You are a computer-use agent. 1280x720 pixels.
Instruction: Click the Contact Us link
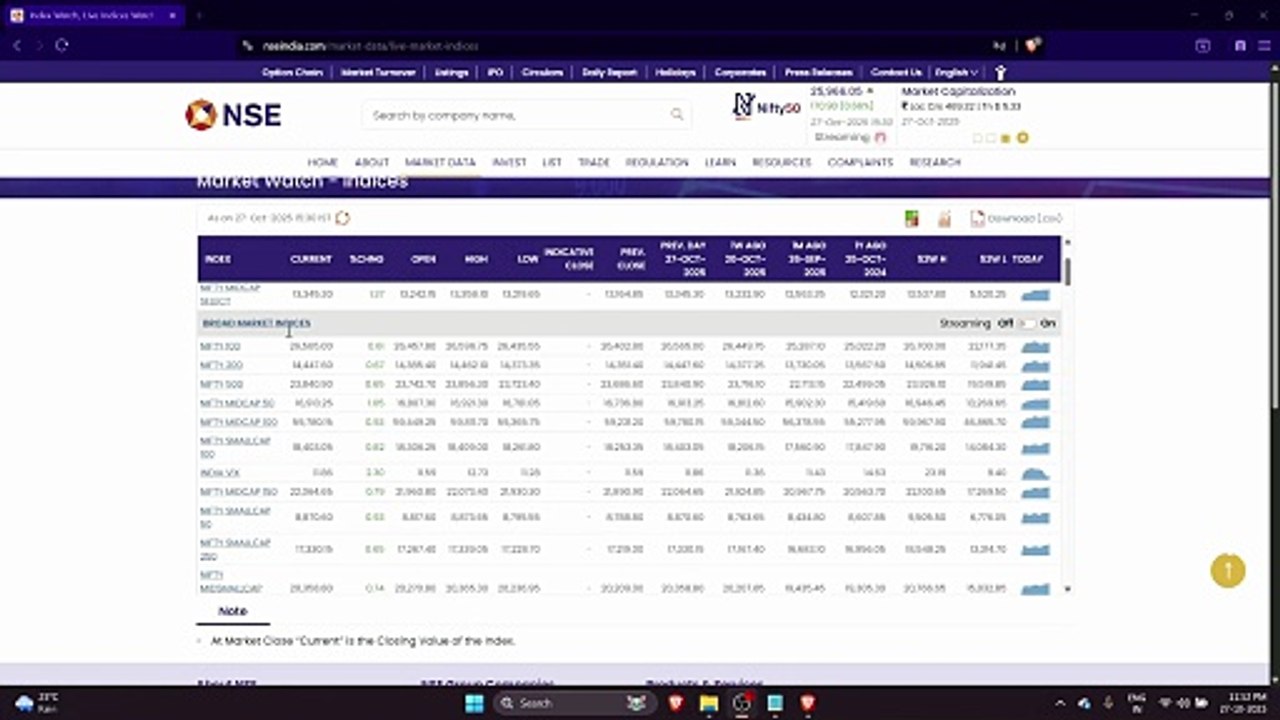pyautogui.click(x=896, y=72)
